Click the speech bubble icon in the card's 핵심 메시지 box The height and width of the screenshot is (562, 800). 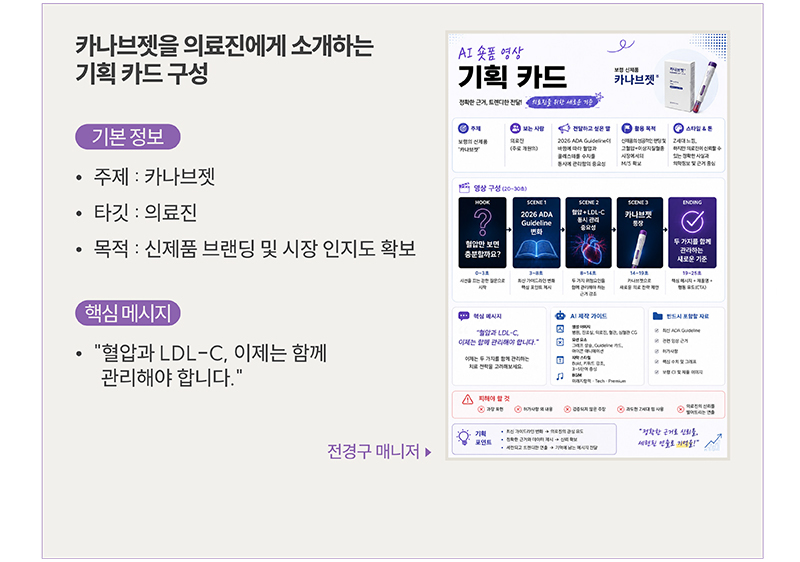click(464, 316)
